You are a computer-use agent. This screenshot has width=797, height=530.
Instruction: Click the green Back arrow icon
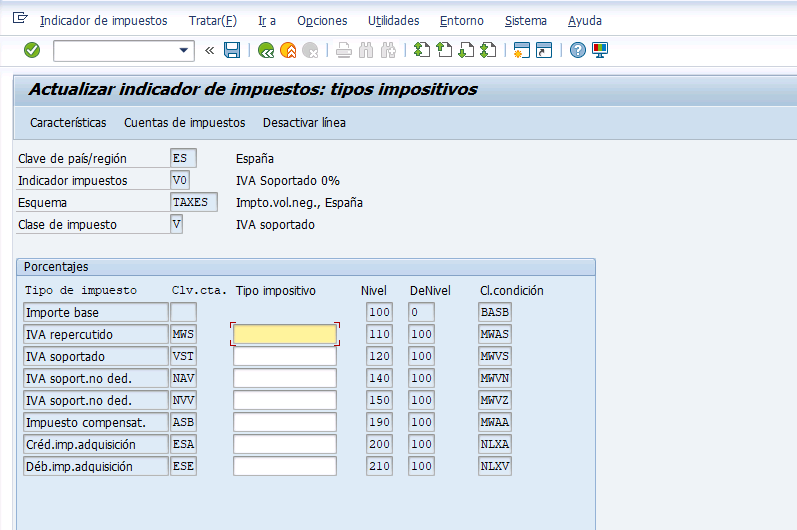click(x=266, y=50)
